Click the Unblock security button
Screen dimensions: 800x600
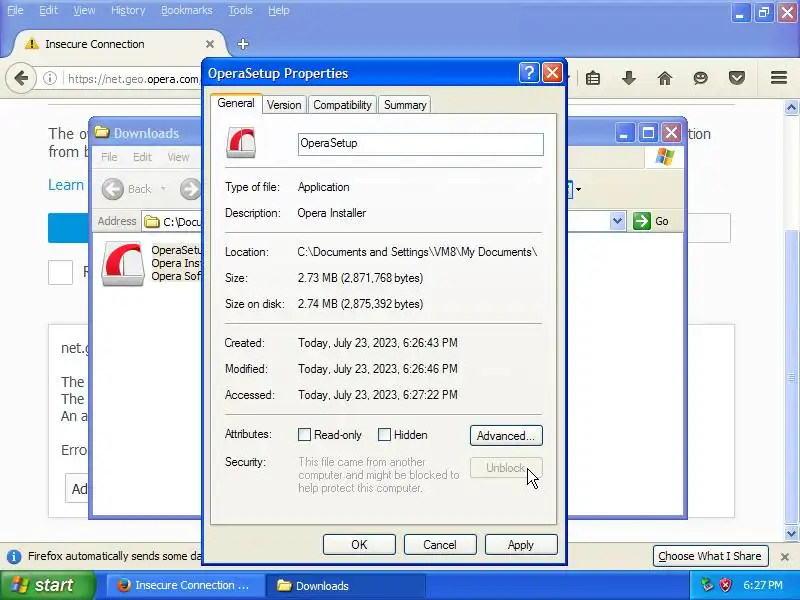506,468
